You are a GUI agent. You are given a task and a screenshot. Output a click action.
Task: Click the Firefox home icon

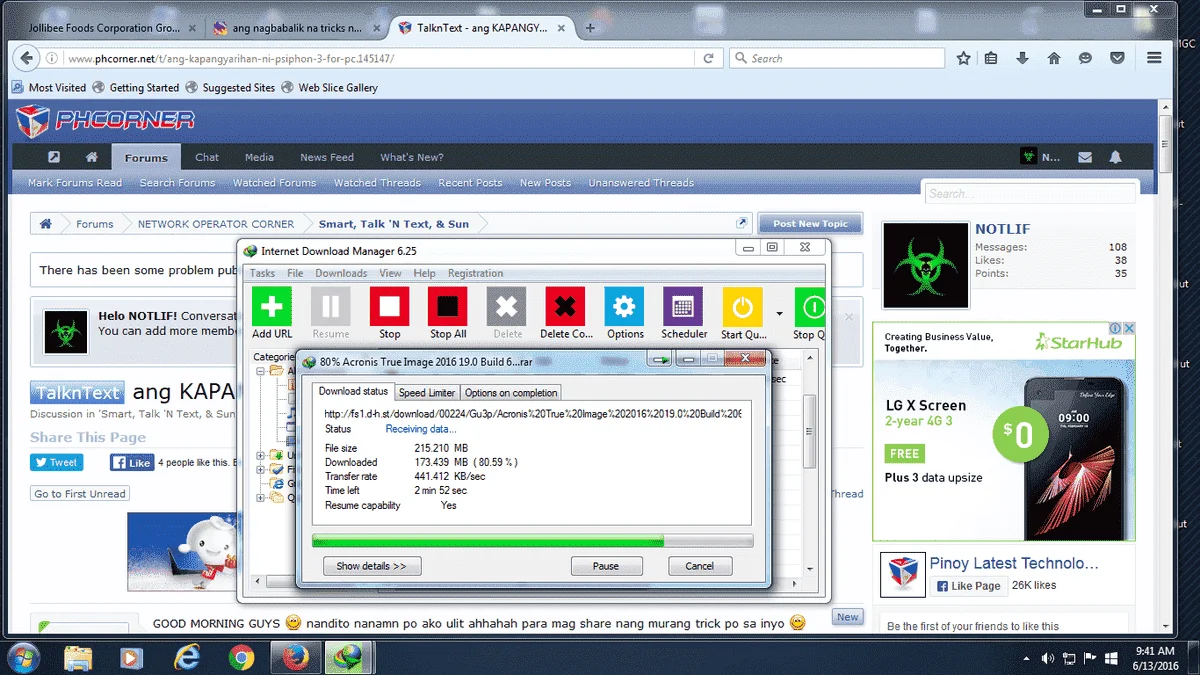point(1053,59)
